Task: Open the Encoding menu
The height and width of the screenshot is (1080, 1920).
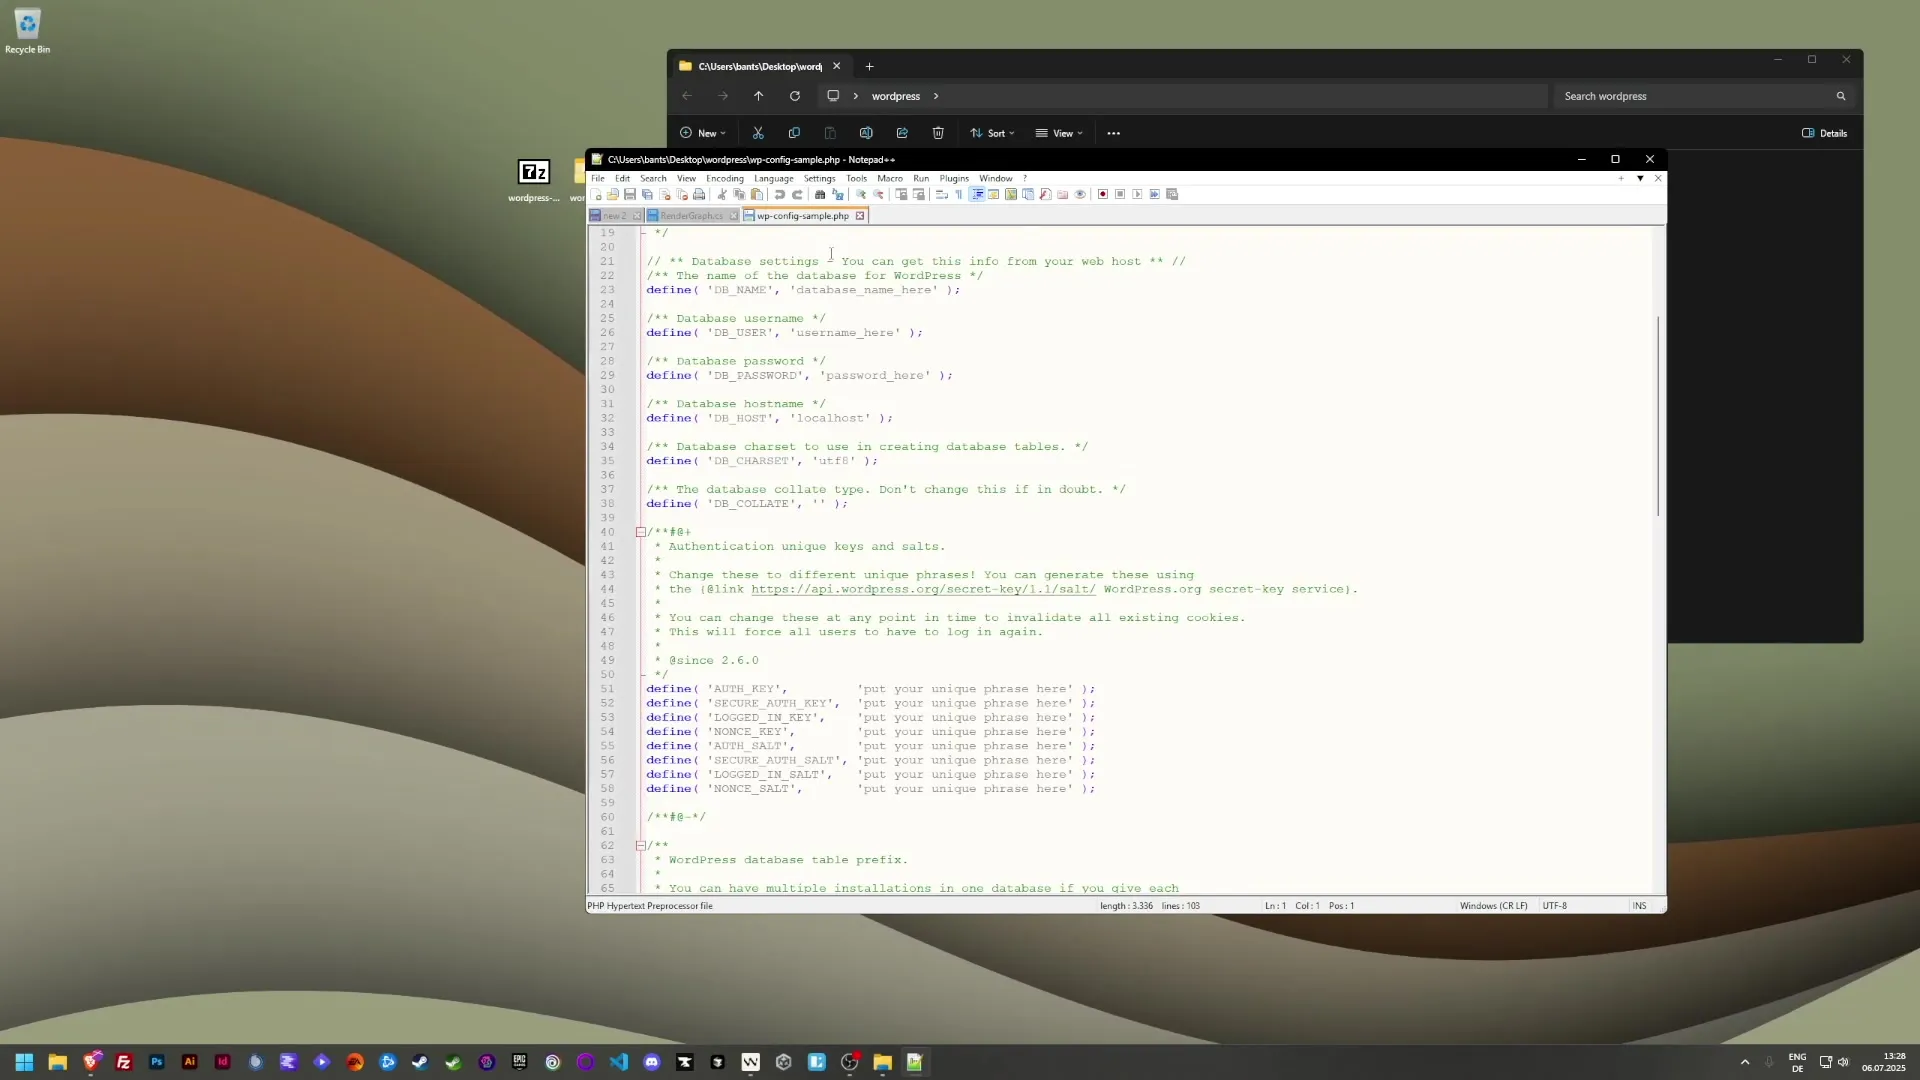Action: pyautogui.click(x=724, y=178)
